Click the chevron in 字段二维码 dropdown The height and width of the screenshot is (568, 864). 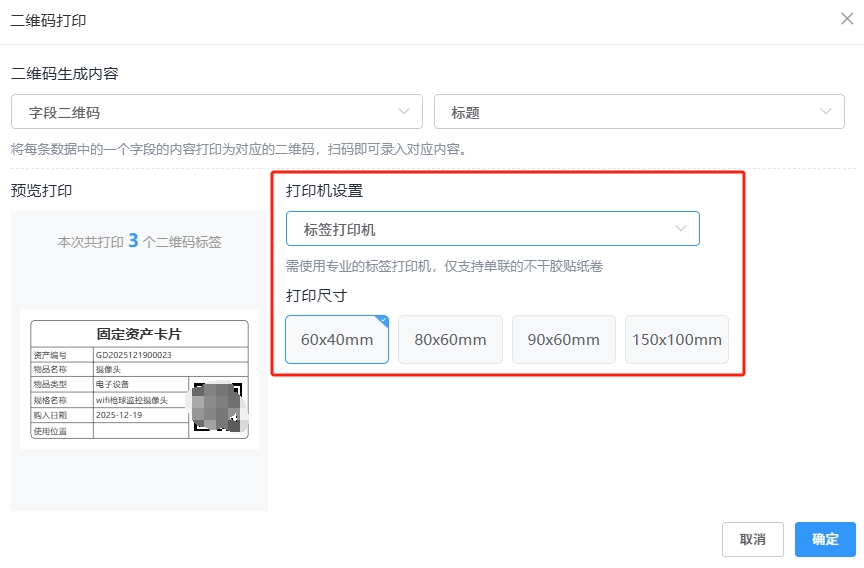point(404,112)
